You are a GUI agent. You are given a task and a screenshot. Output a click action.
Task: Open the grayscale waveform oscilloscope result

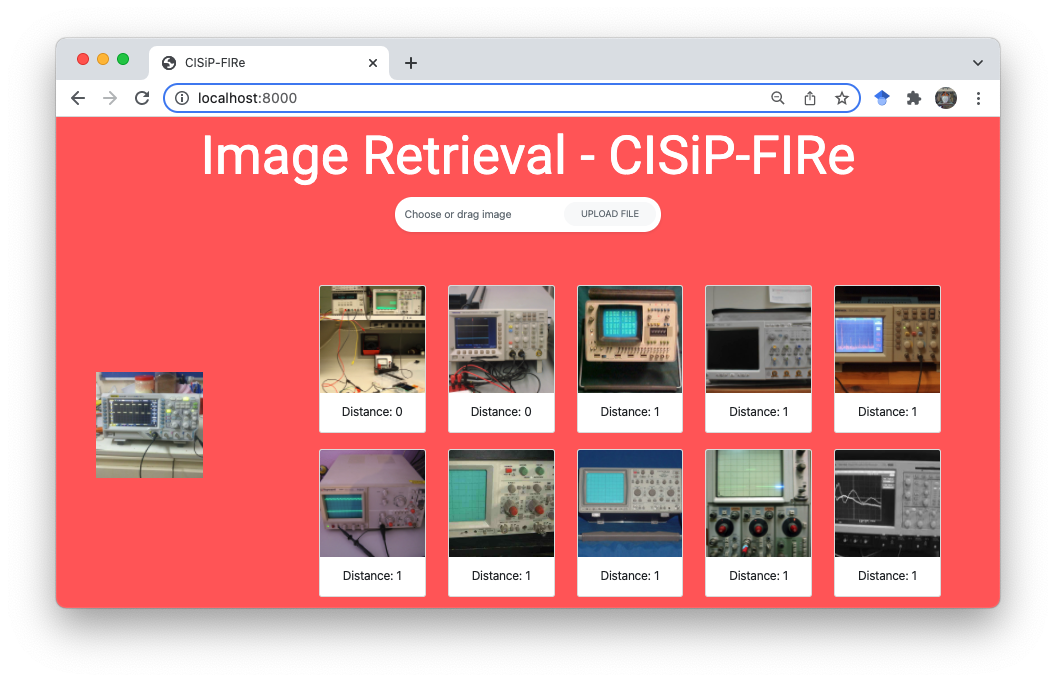(x=887, y=523)
